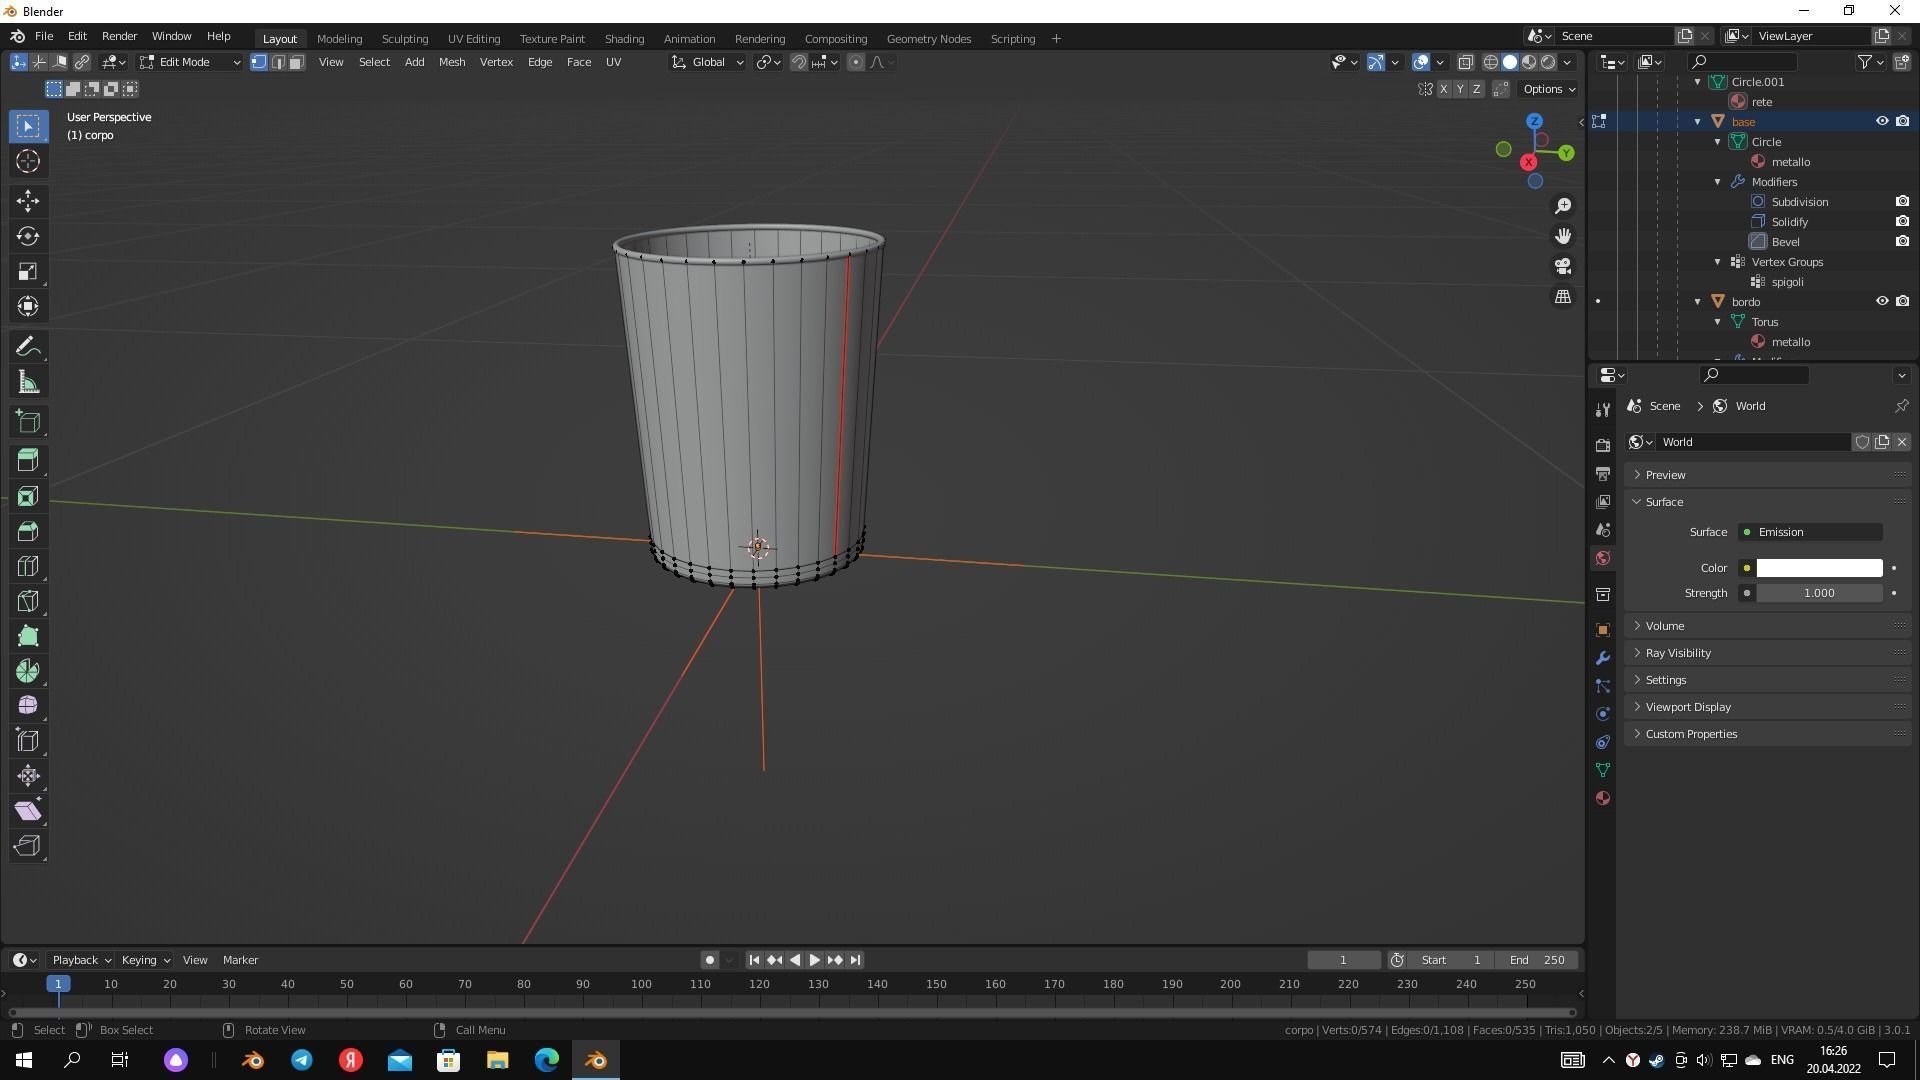Select the Poly Build tool
The height and width of the screenshot is (1080, 1920).
point(28,636)
